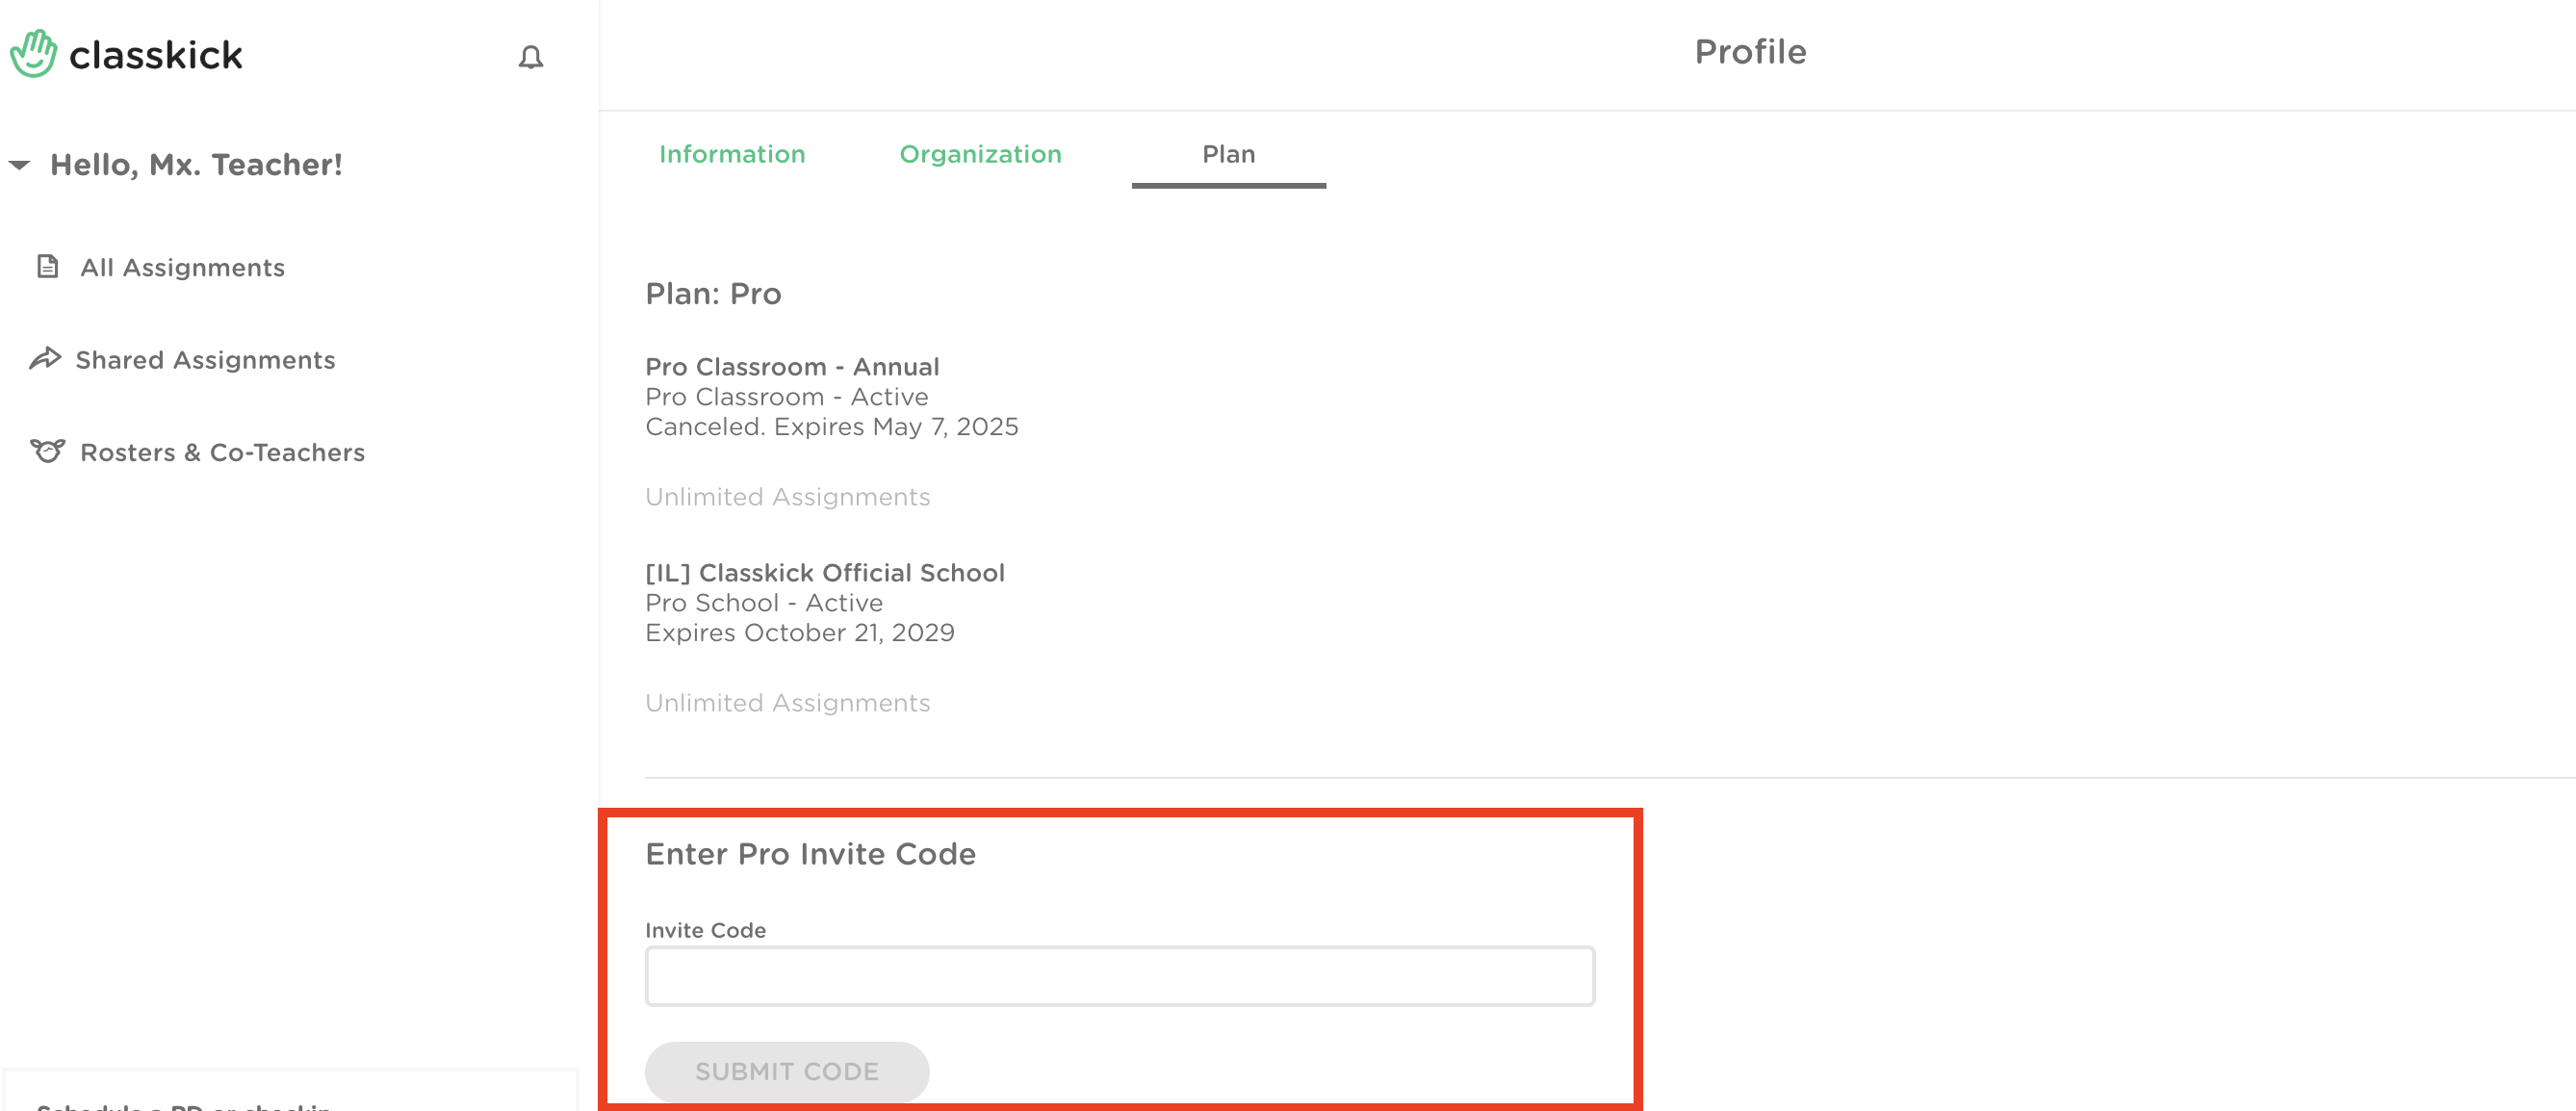This screenshot has height=1111, width=2576.
Task: Focus the Invite Code input field
Action: pyautogui.click(x=1118, y=975)
